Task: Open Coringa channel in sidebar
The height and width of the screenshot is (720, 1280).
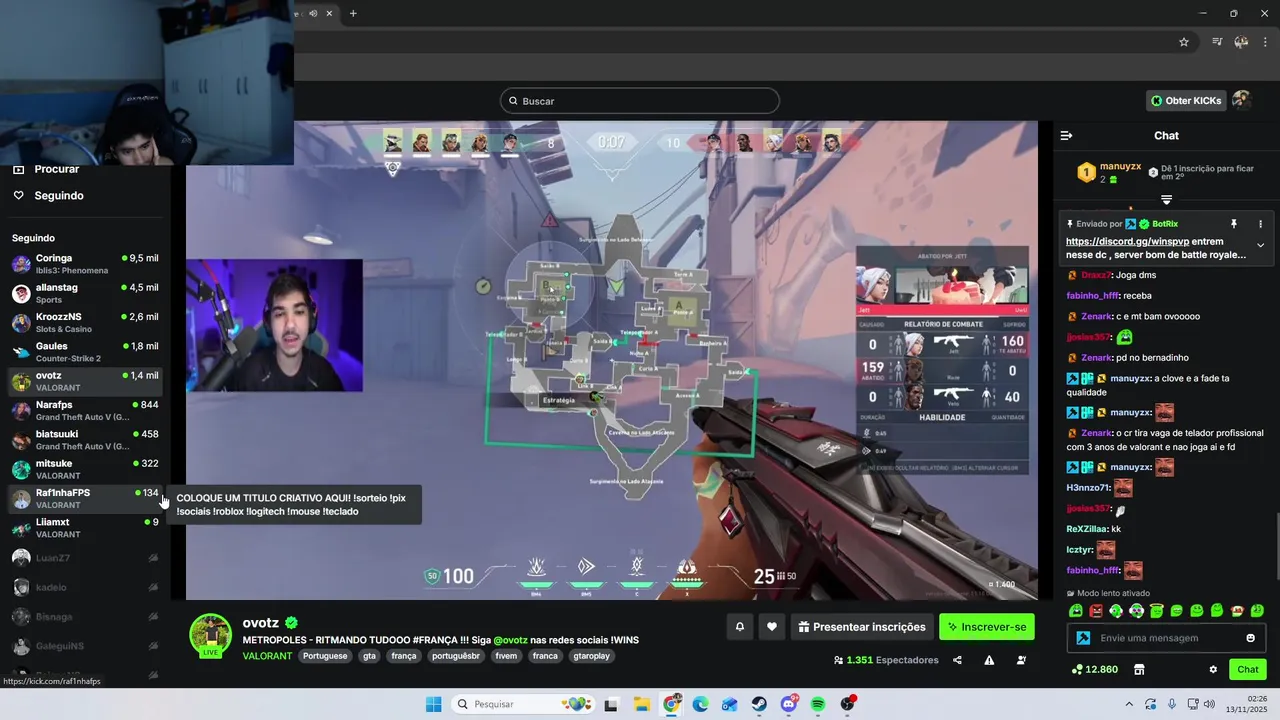Action: (85, 264)
